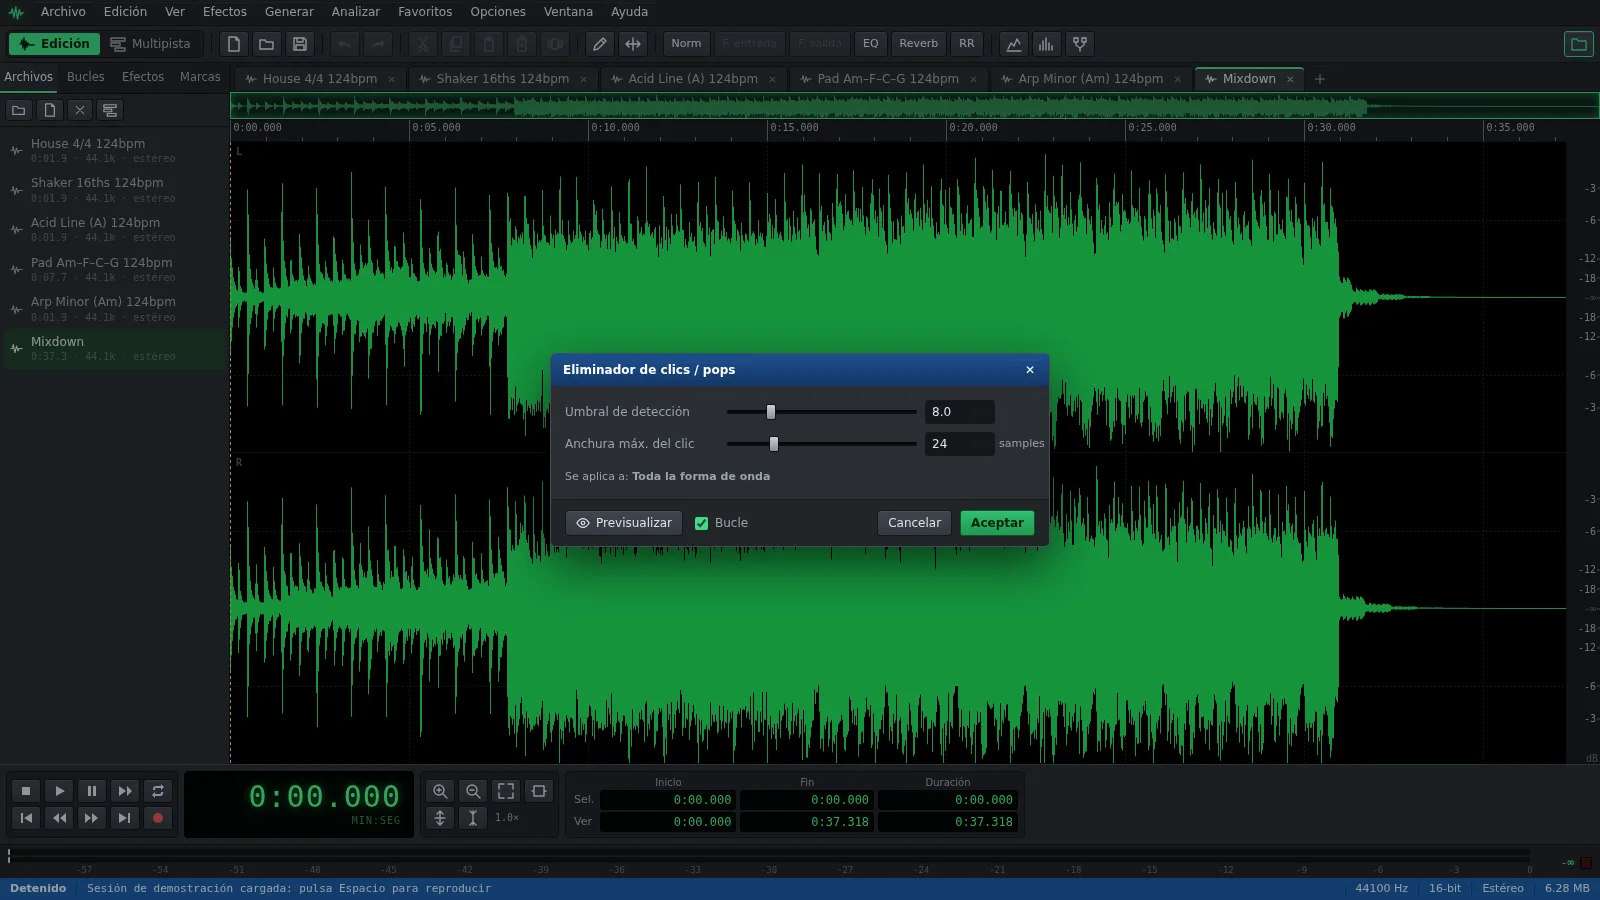Click Cancelar in the dialog
This screenshot has width=1600, height=900.
(x=914, y=523)
